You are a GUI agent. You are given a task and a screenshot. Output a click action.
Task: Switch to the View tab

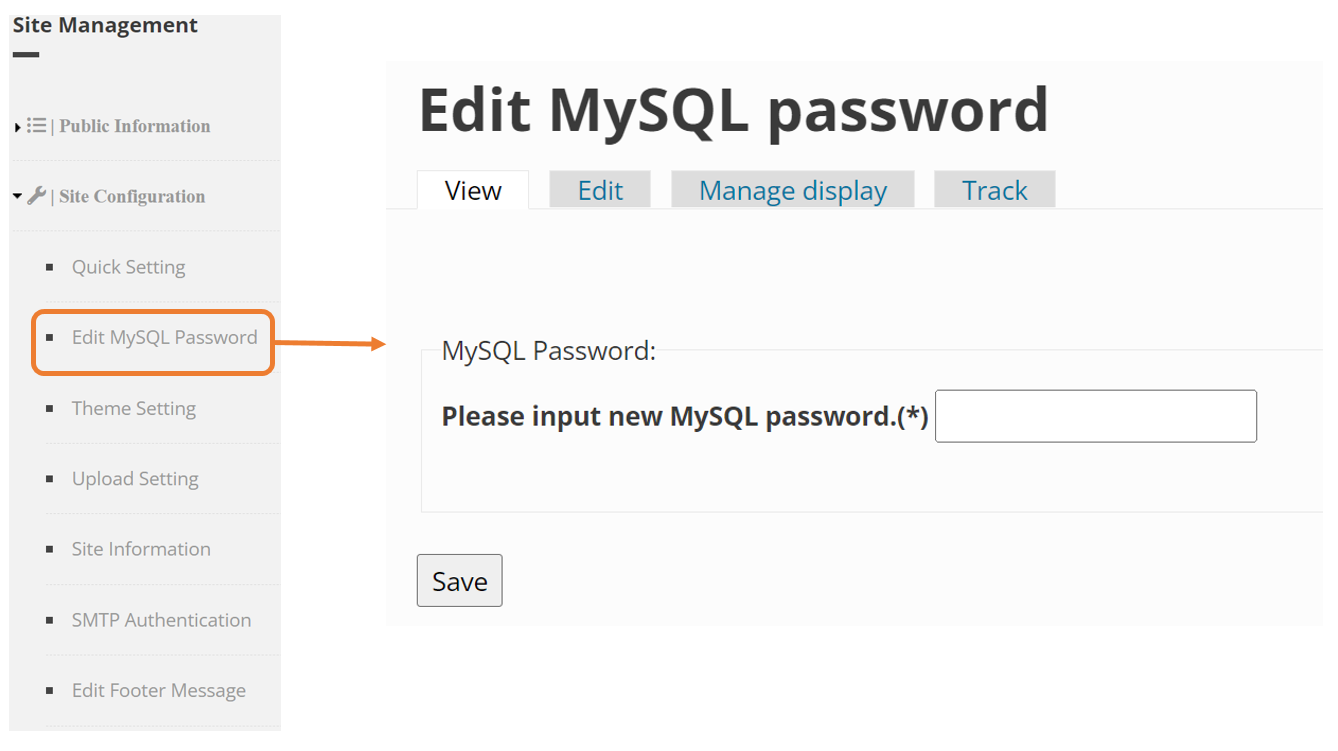coord(473,190)
